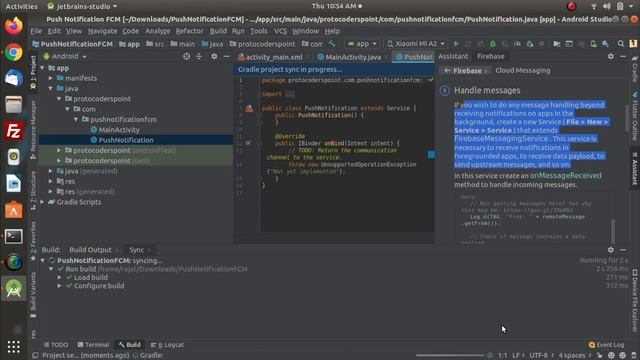Screen dimensions: 640x360
Task: Run the app with green play icon
Action: (x=456, y=44)
